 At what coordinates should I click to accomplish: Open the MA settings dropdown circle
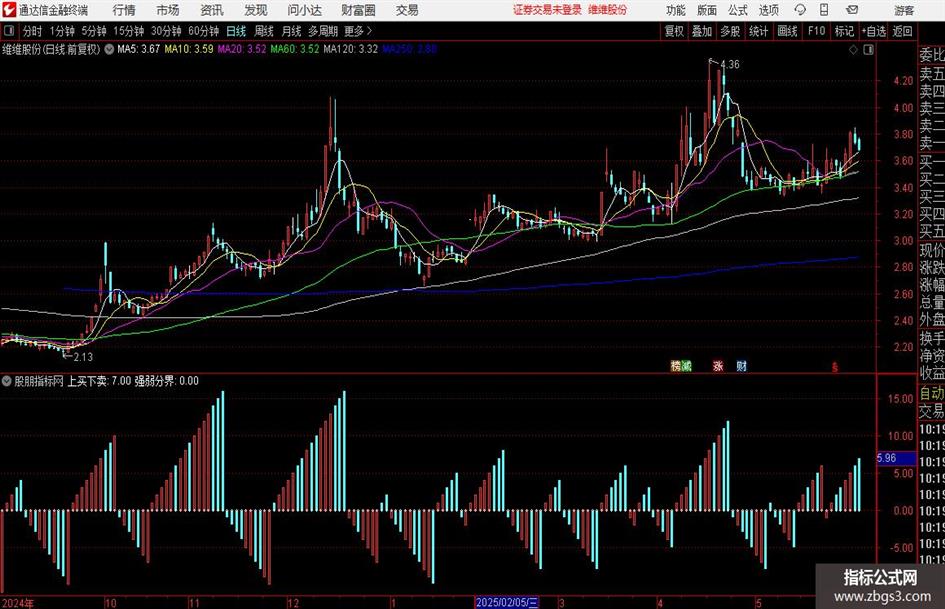coord(109,49)
